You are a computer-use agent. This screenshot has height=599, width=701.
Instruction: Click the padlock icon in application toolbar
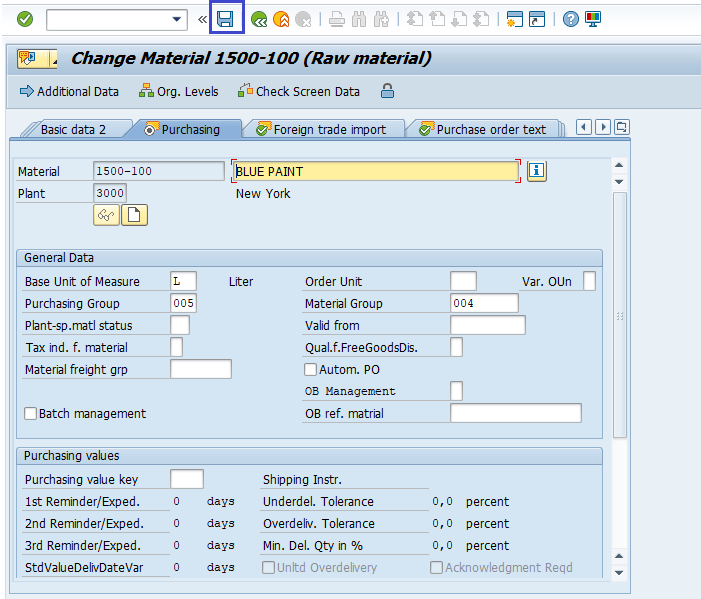tap(387, 91)
